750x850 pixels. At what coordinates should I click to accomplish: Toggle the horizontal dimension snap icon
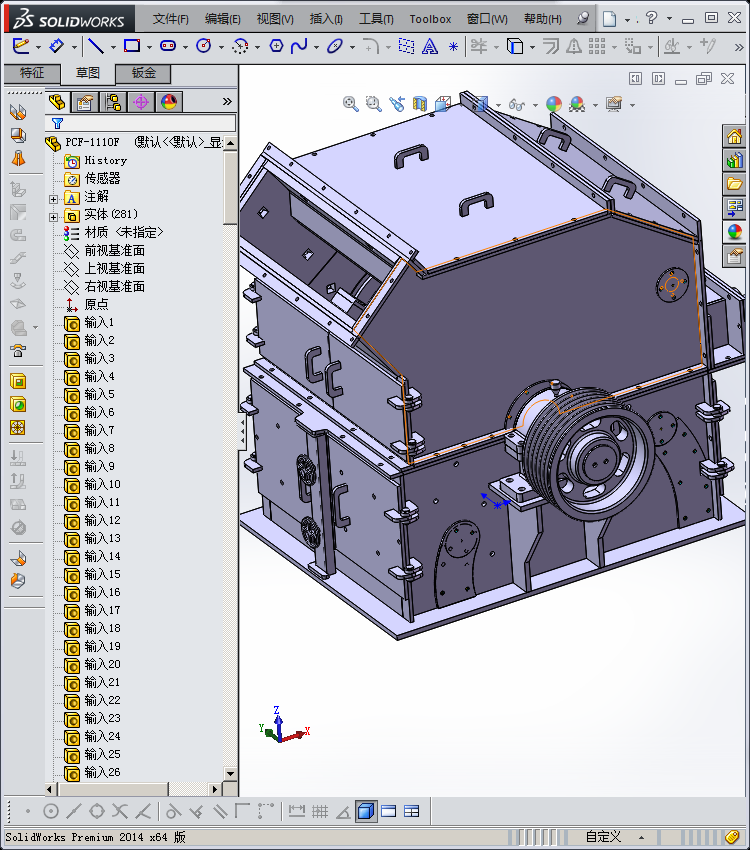click(x=296, y=812)
